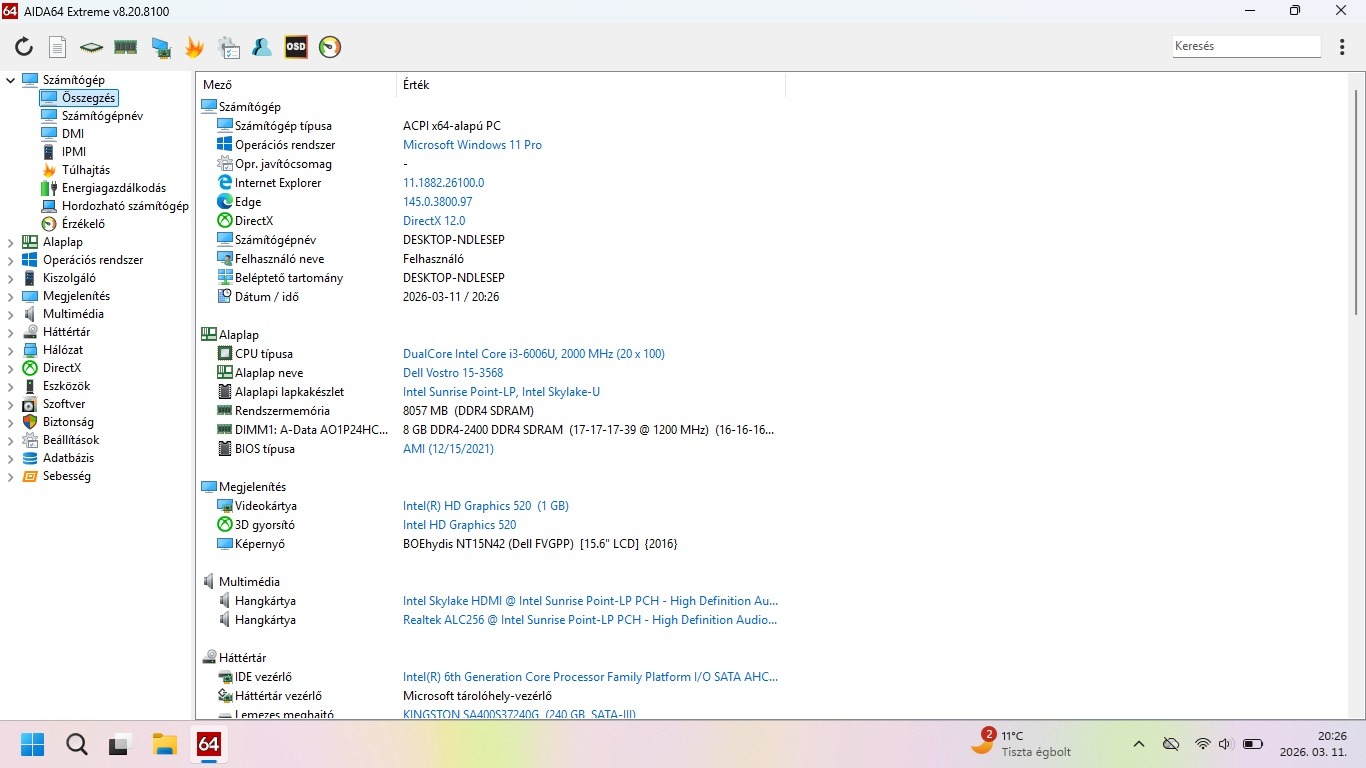Open taskbar Search magnifier icon
The height and width of the screenshot is (768, 1366).
(77, 744)
